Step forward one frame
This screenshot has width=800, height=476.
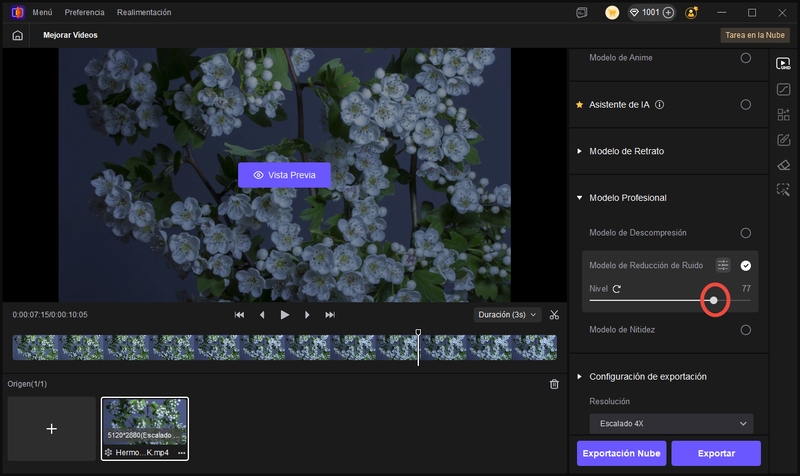[307, 315]
